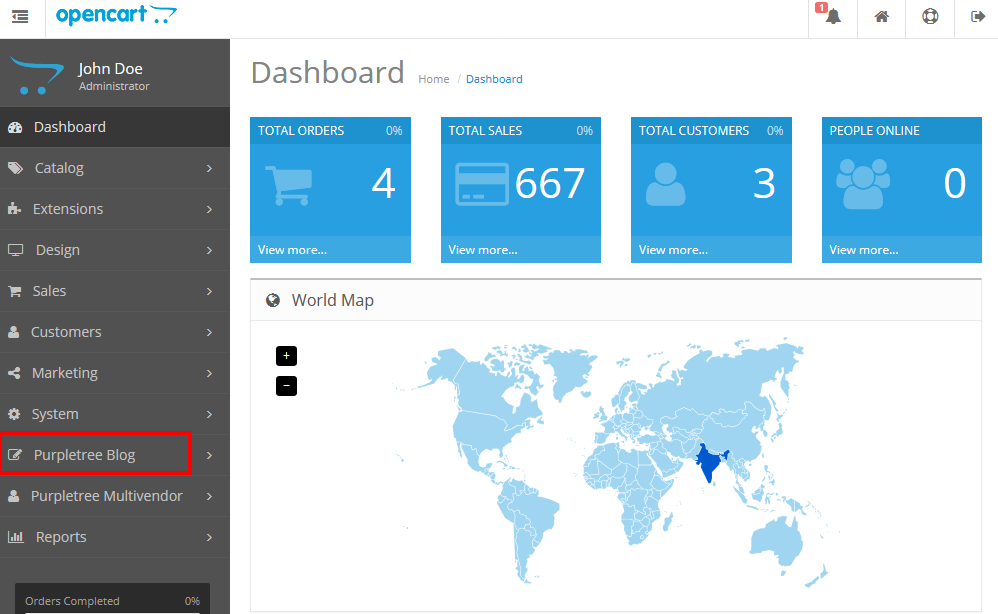Viewport: 998px width, 614px height.
Task: Open the System sidebar menu
Action: point(115,414)
